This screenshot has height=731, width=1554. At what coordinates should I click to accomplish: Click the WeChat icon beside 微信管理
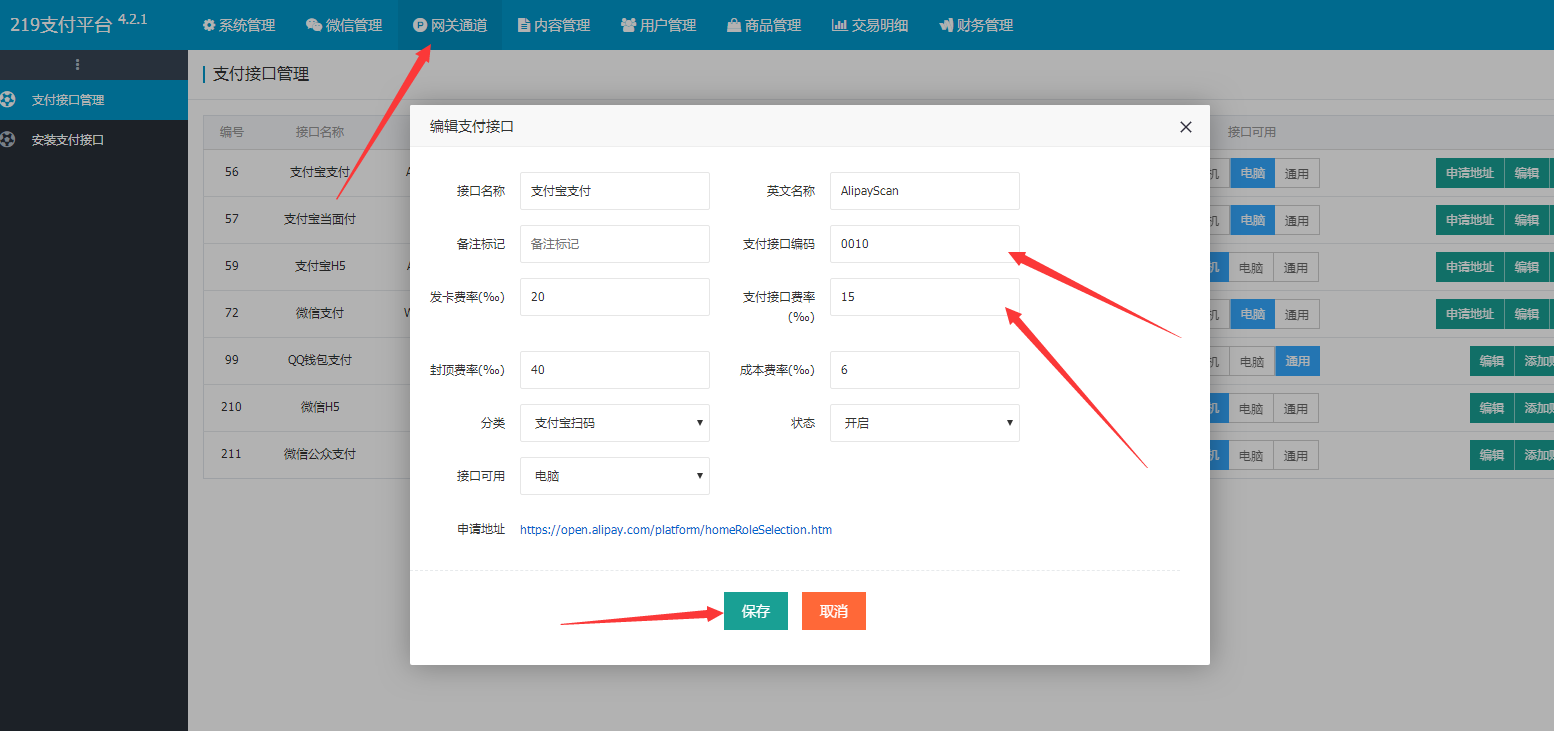pos(314,25)
